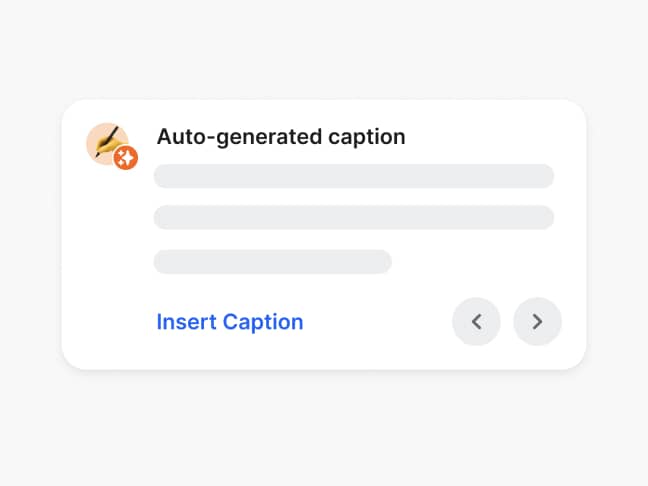This screenshot has width=648, height=486.
Task: Click the top gray caption text bar
Action: 353,176
